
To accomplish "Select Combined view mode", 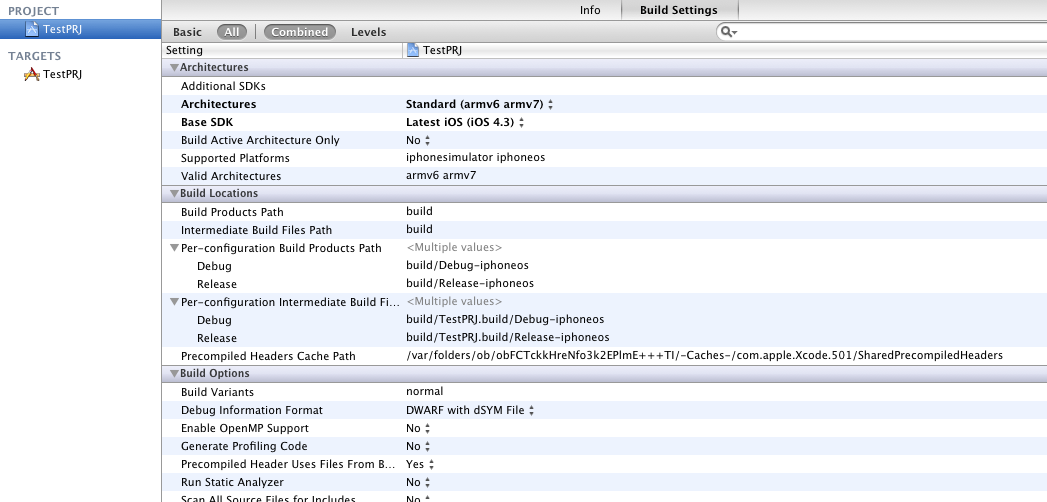I will pos(299,32).
